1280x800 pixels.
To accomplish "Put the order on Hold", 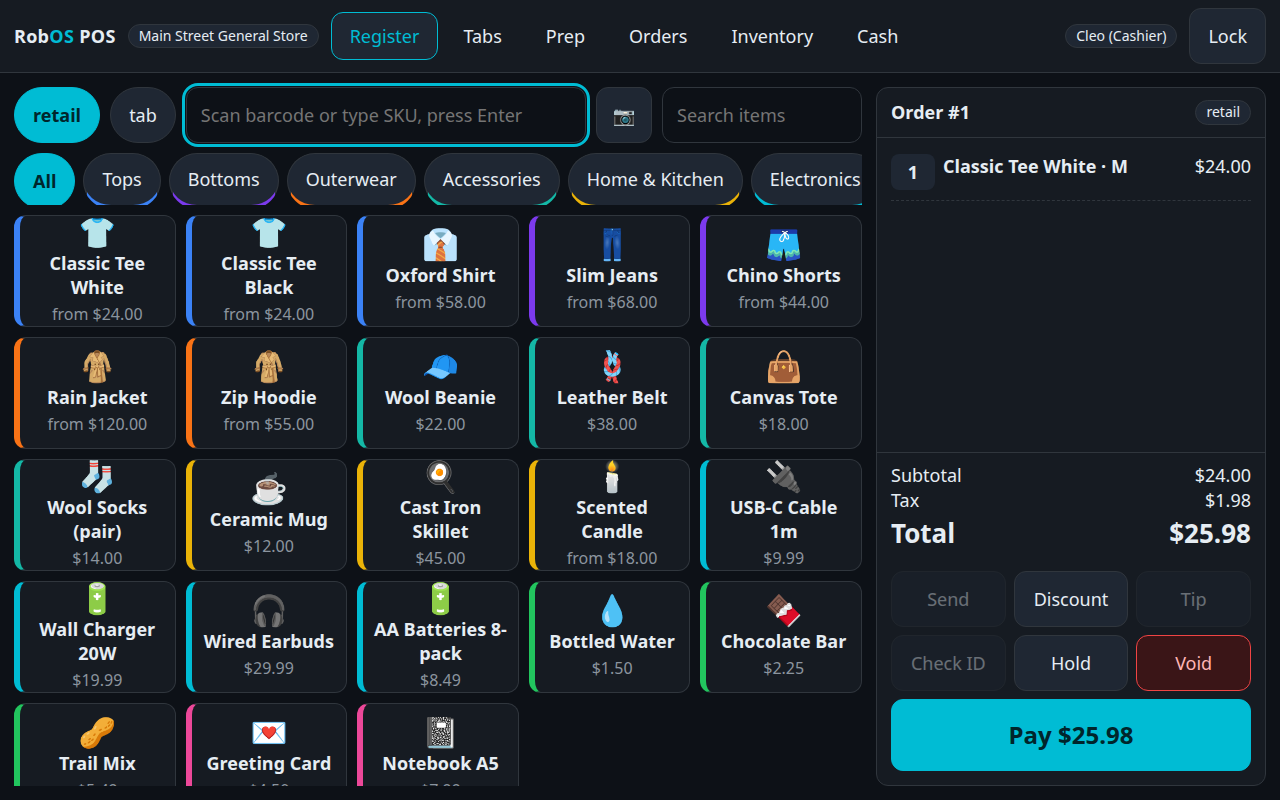I will (x=1071, y=663).
